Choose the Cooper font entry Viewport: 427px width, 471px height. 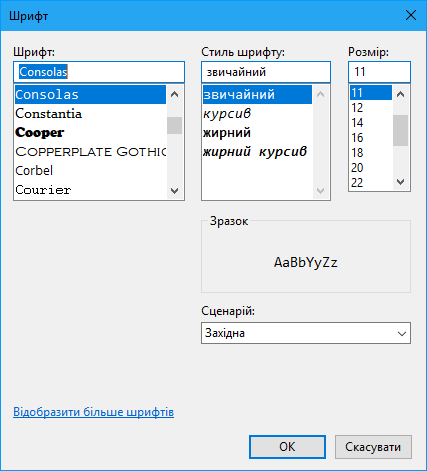(90, 133)
